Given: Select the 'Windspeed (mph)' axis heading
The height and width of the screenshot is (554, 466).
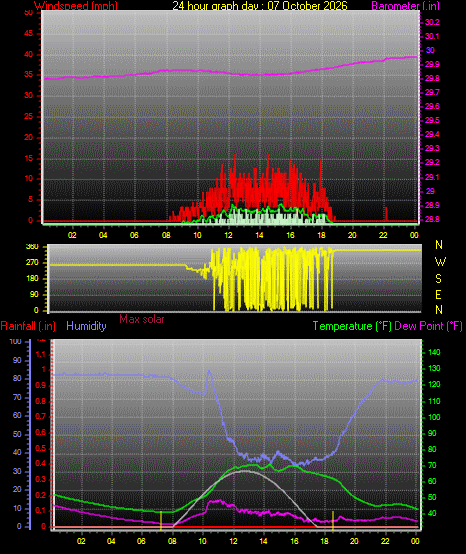Looking at the screenshot, I should click(76, 5).
